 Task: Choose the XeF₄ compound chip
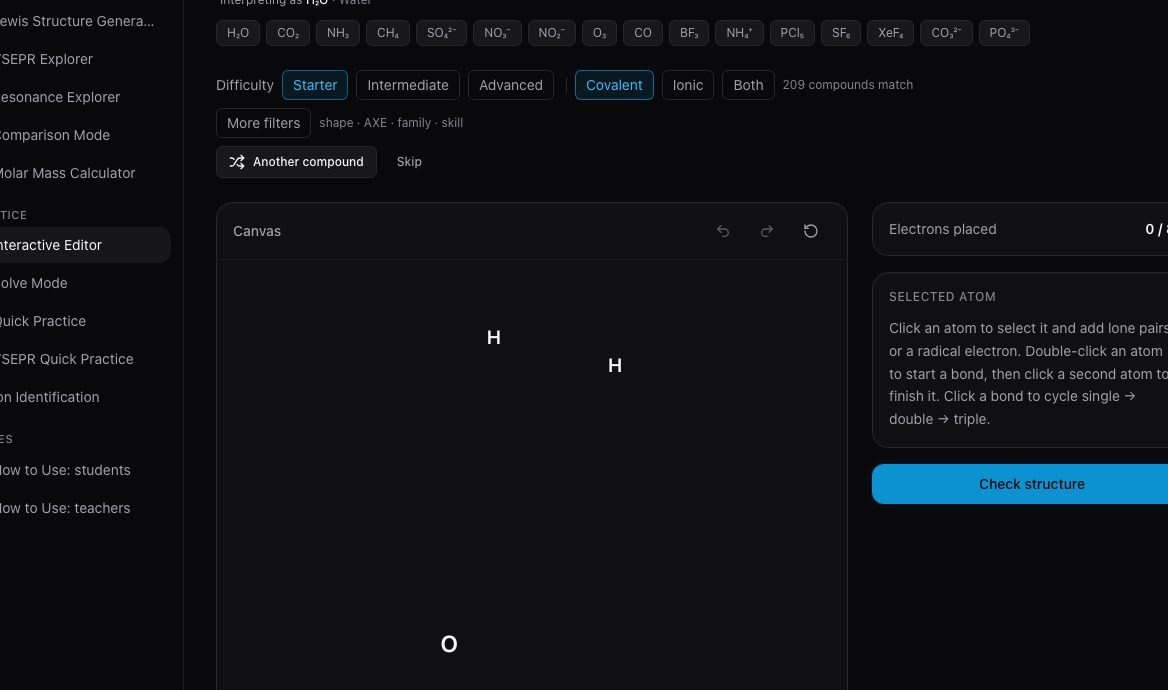[x=890, y=33]
